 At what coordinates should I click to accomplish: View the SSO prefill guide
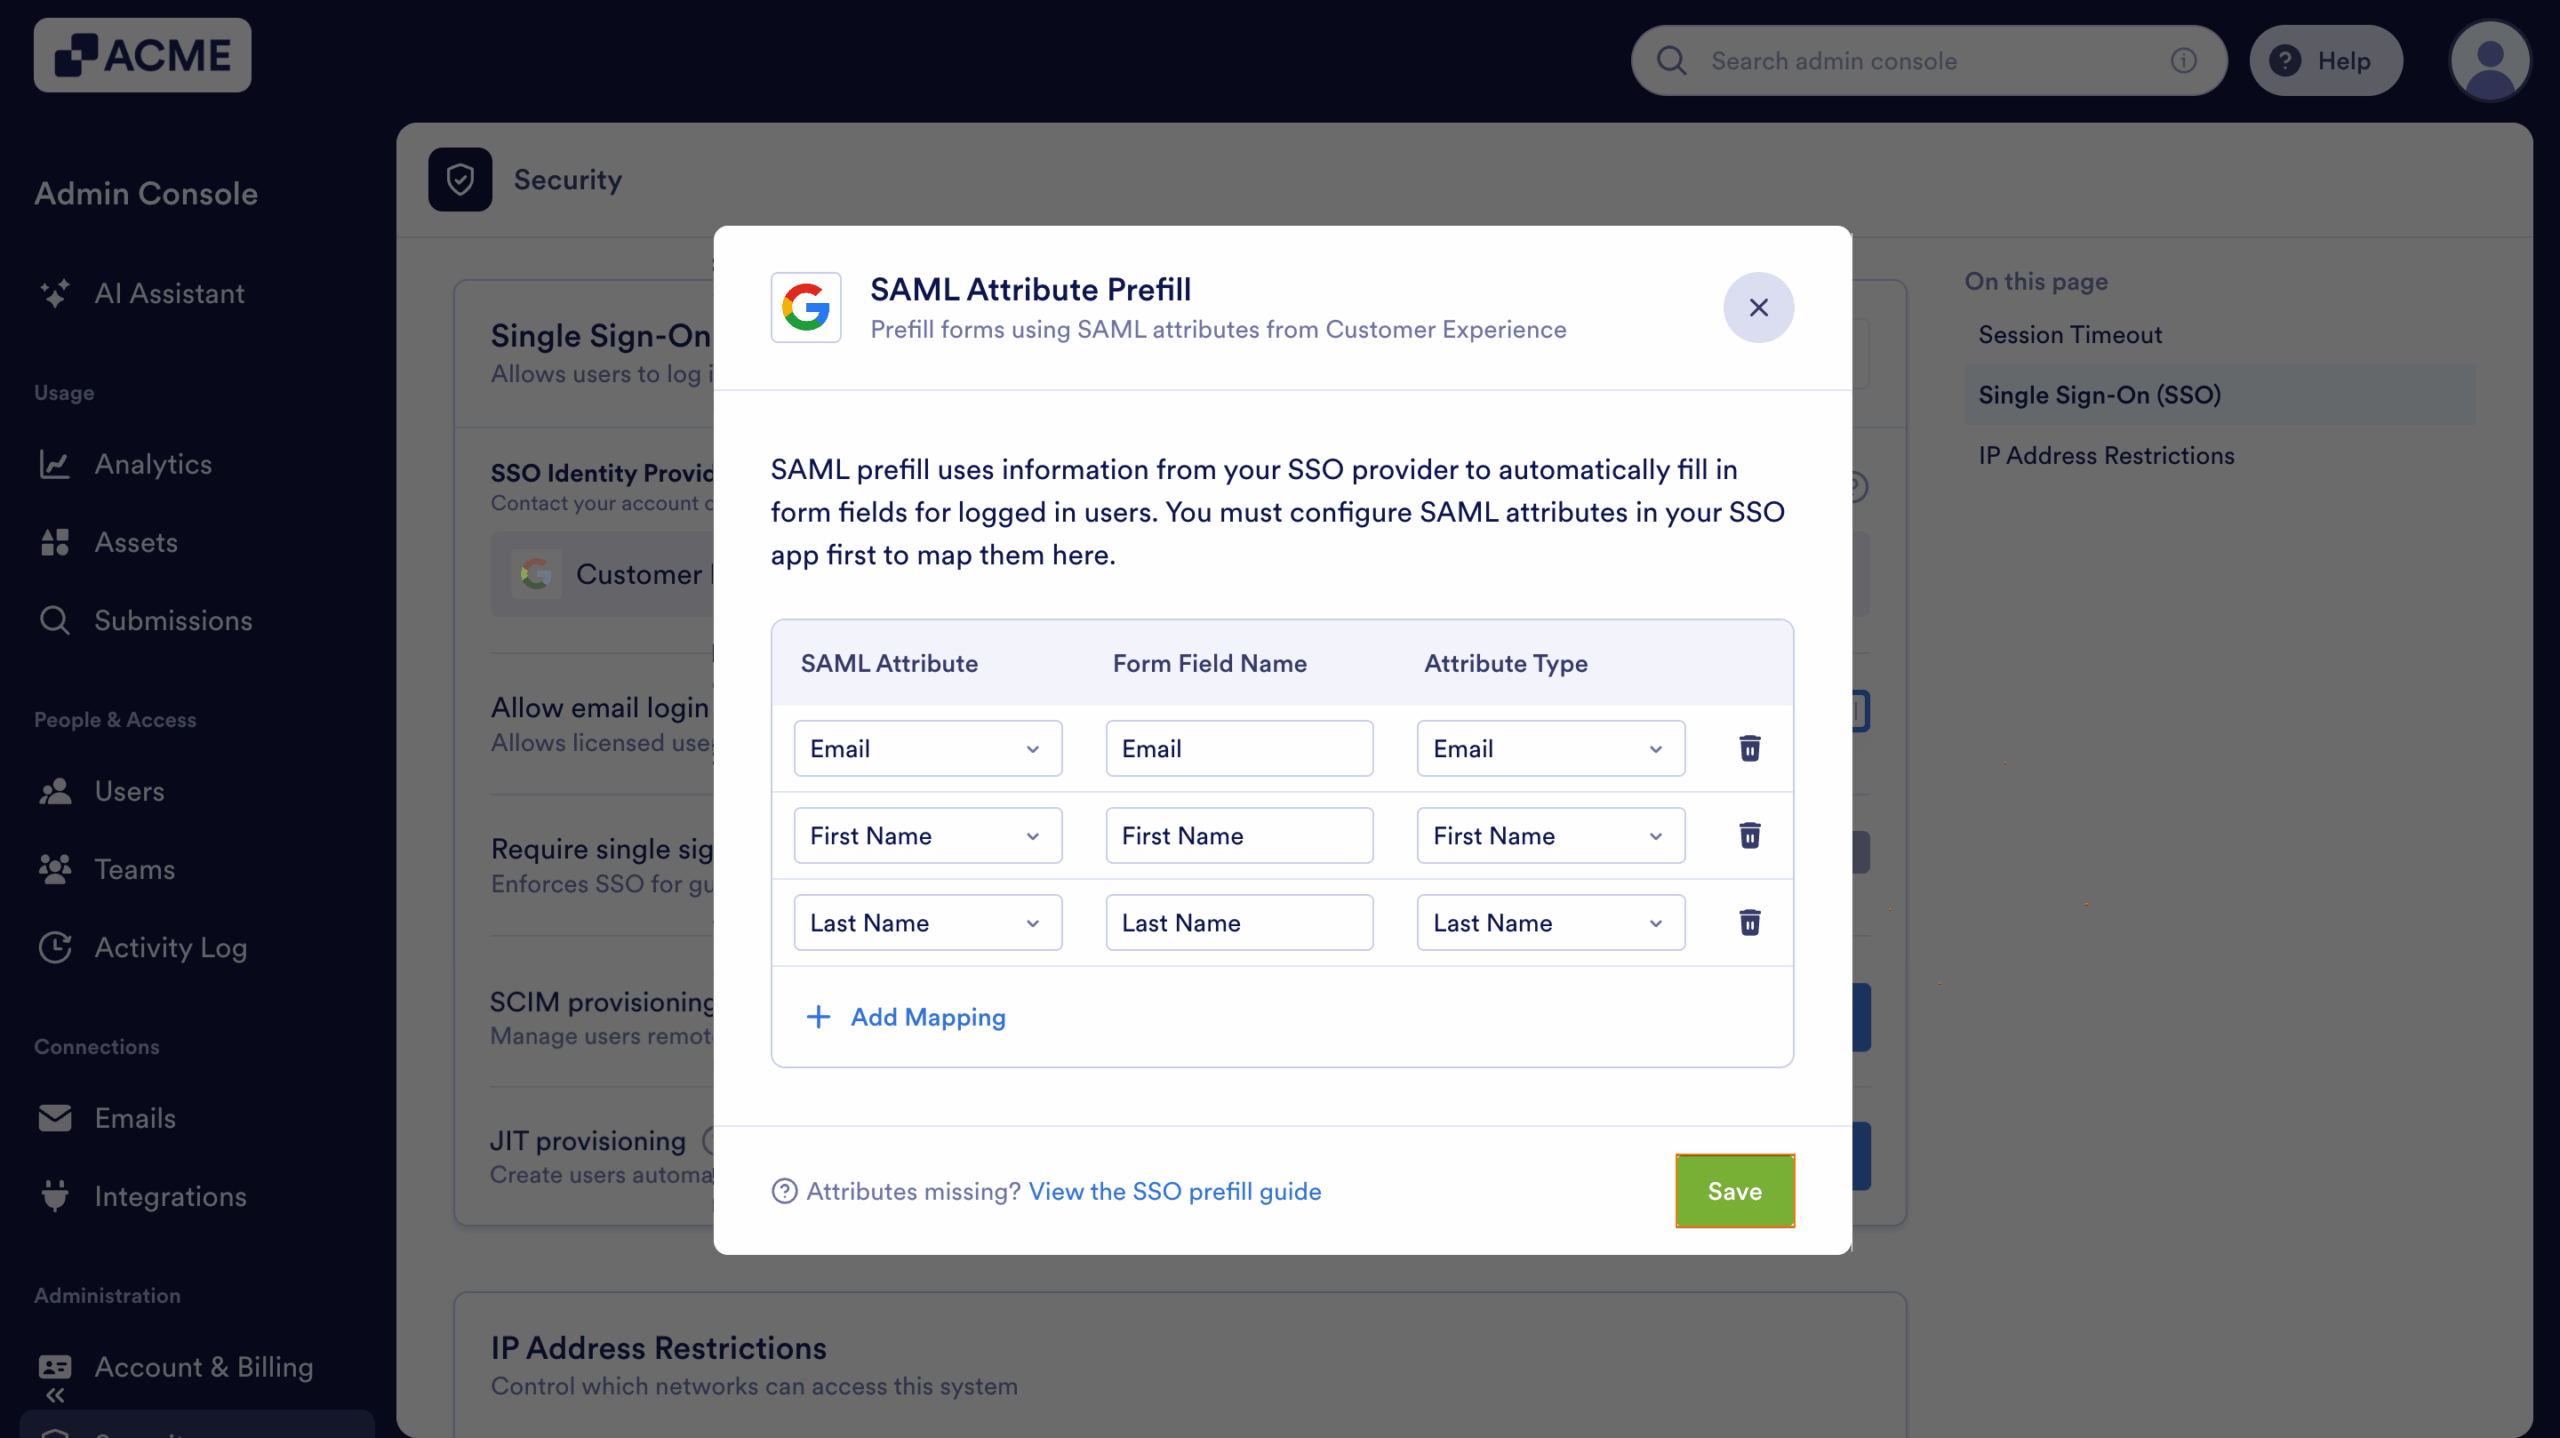[1173, 1191]
